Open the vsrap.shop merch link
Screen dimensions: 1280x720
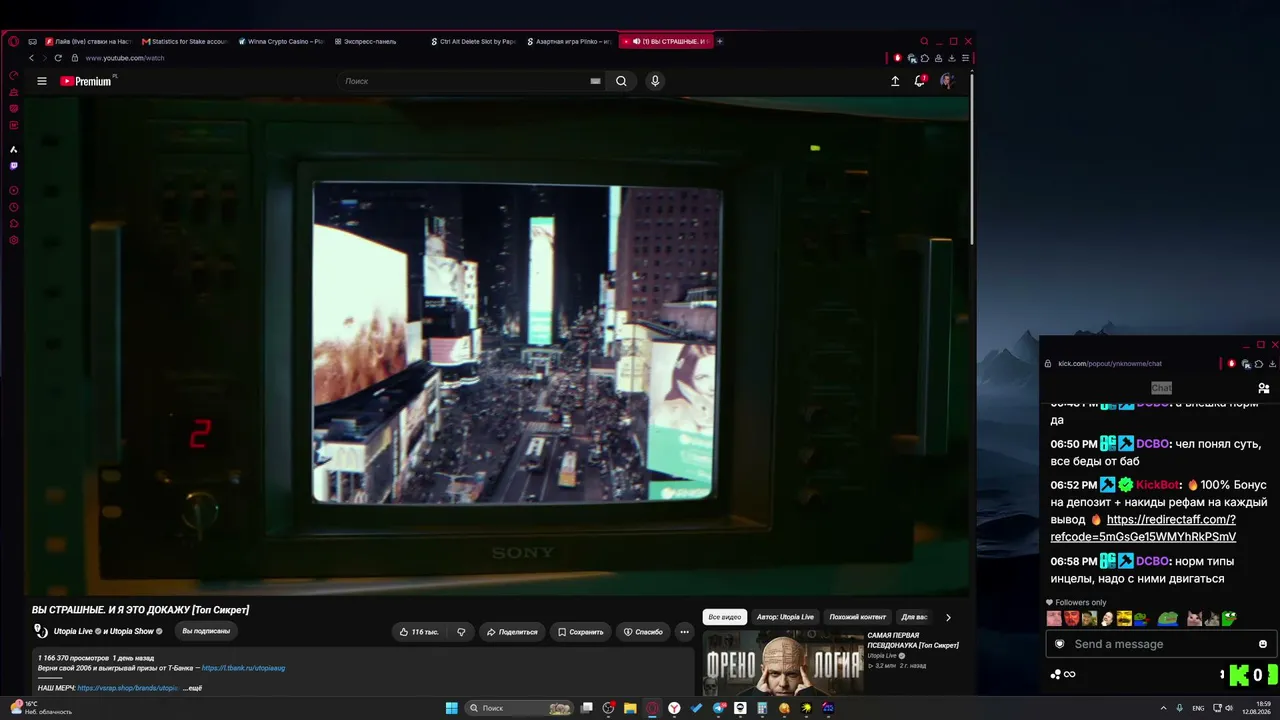pyautogui.click(x=128, y=688)
